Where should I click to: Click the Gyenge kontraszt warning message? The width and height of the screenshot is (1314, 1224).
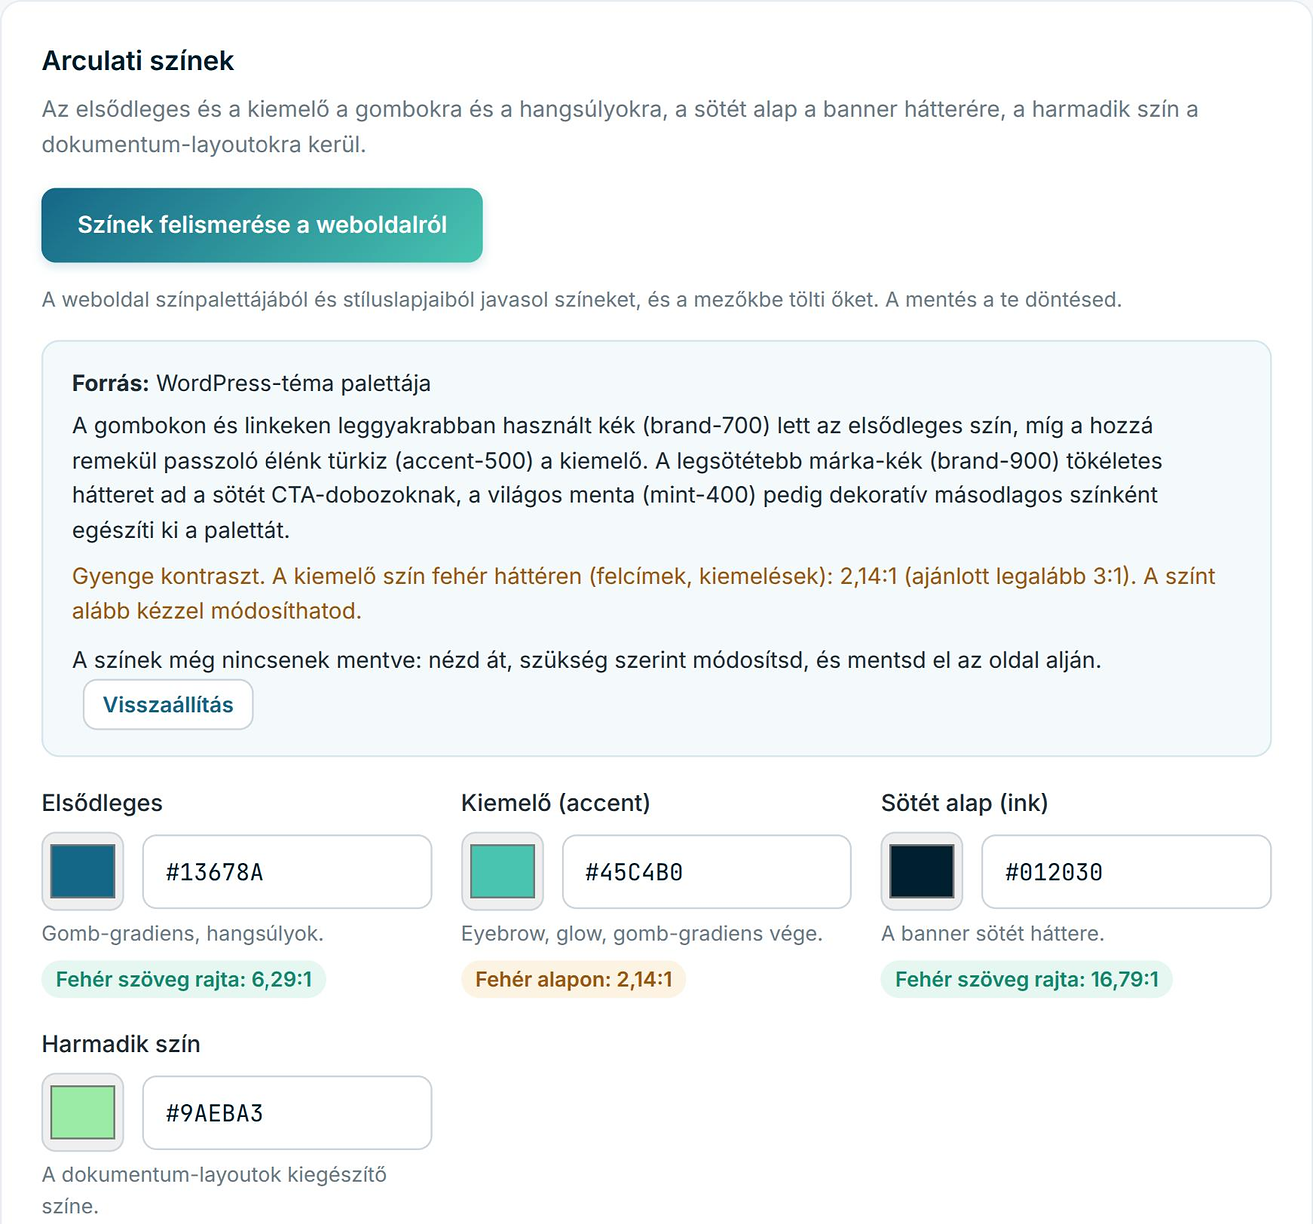click(x=644, y=593)
